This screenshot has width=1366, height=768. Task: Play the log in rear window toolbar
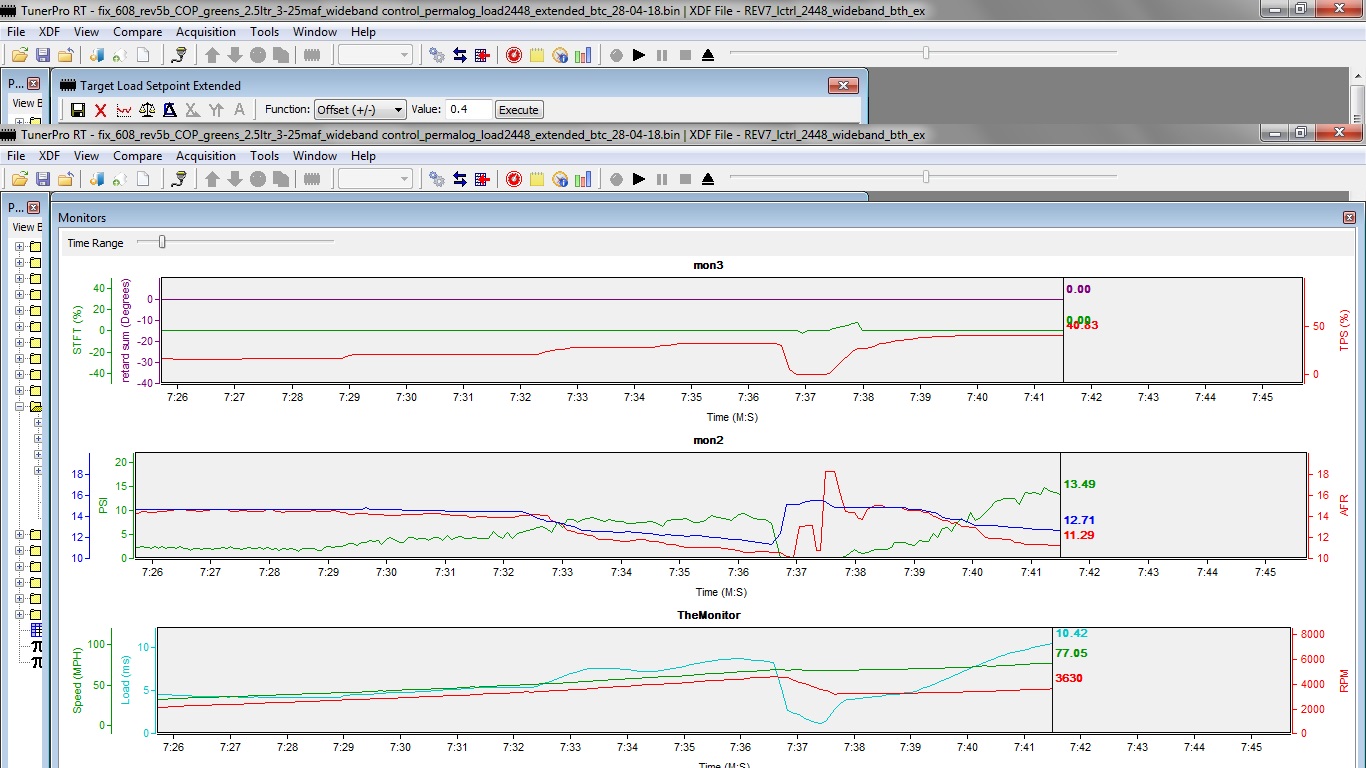click(639, 55)
